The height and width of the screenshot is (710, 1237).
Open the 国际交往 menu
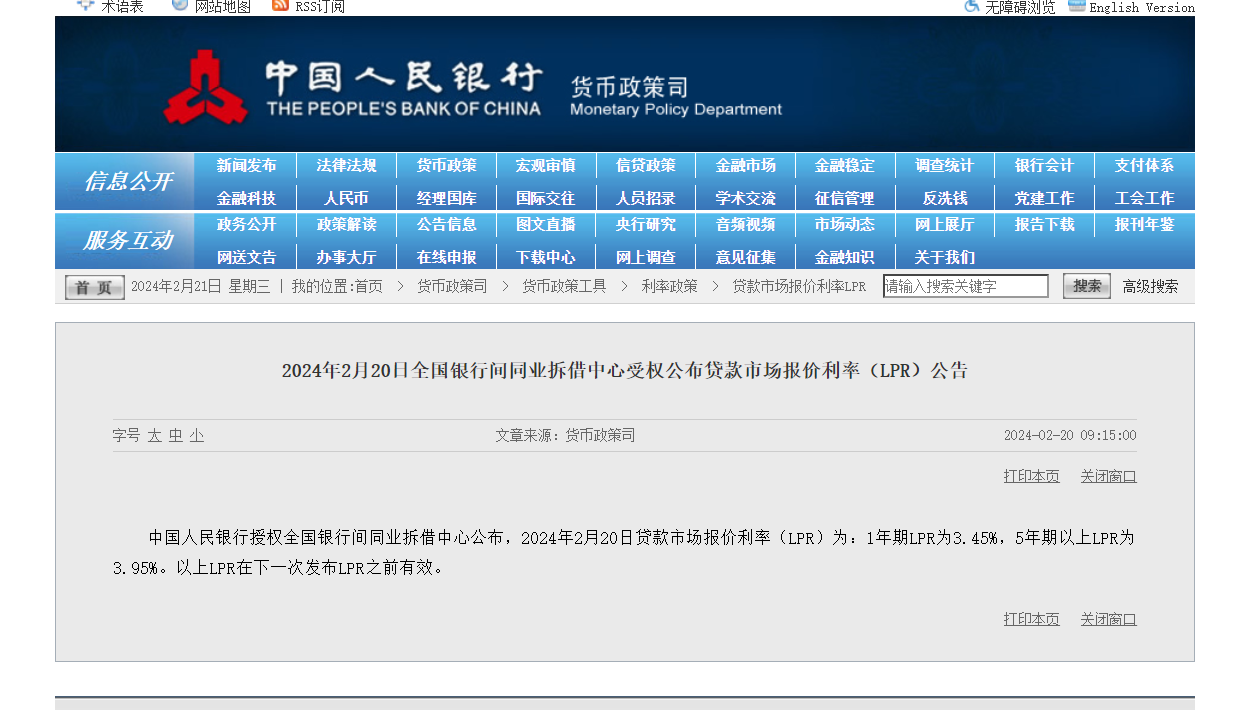click(x=546, y=198)
